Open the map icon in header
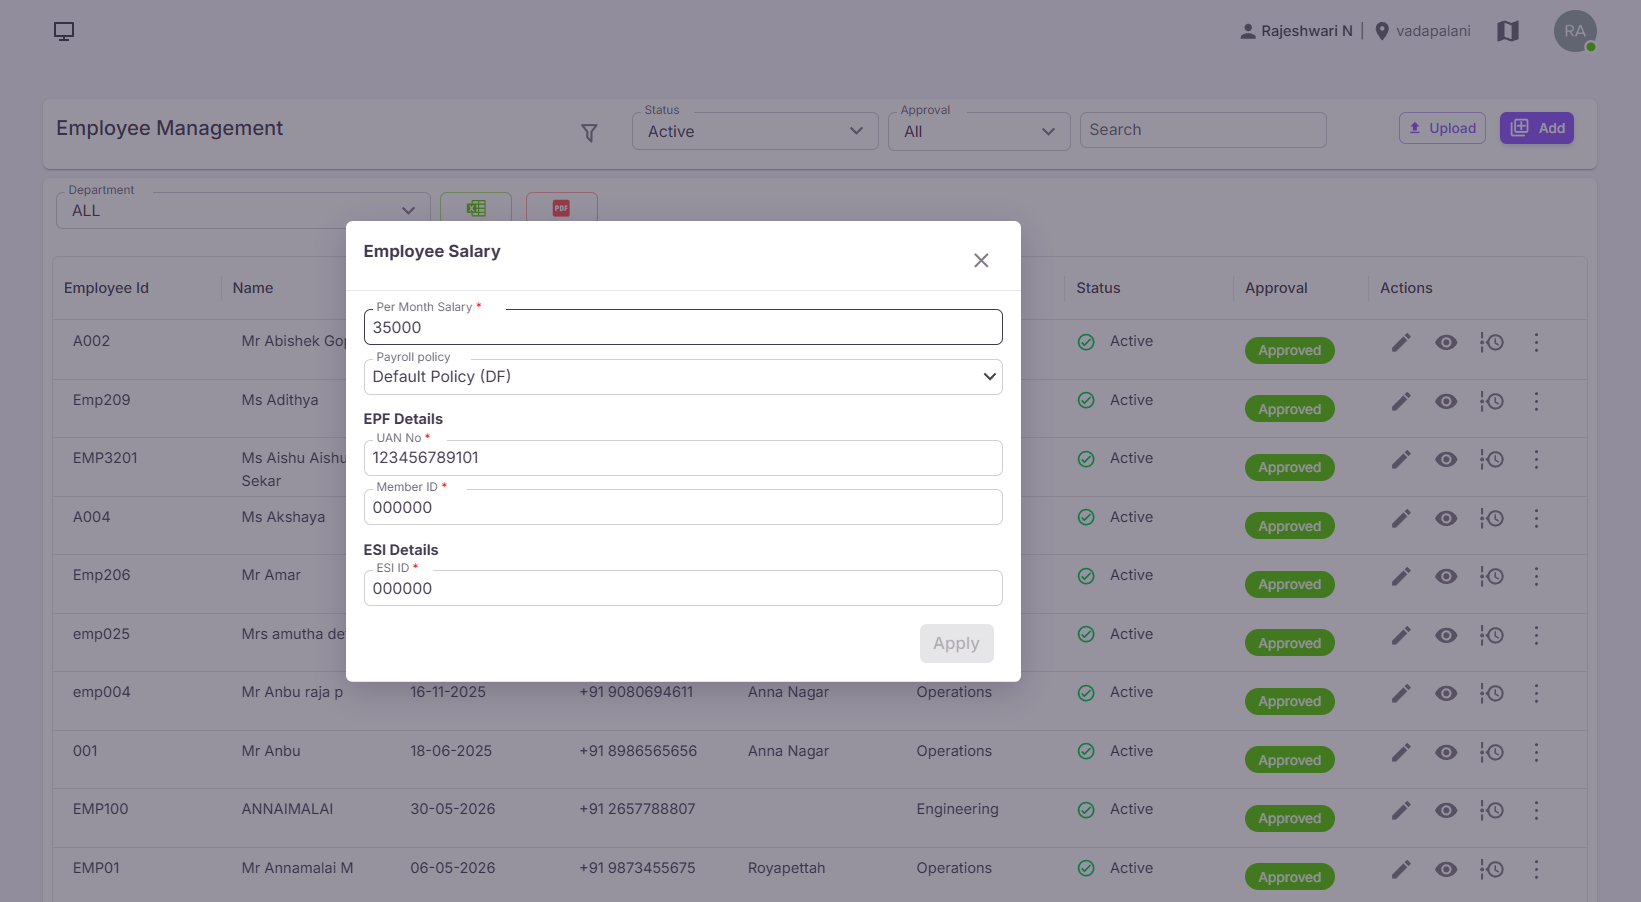The width and height of the screenshot is (1641, 902). [x=1508, y=31]
